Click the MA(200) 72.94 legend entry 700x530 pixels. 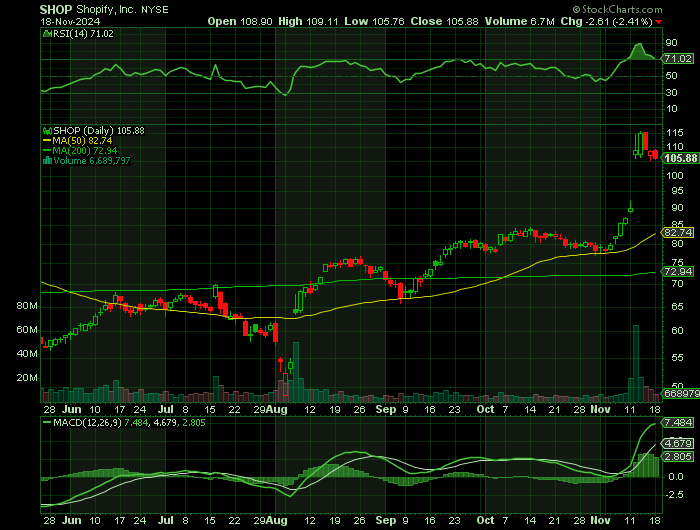(85, 150)
